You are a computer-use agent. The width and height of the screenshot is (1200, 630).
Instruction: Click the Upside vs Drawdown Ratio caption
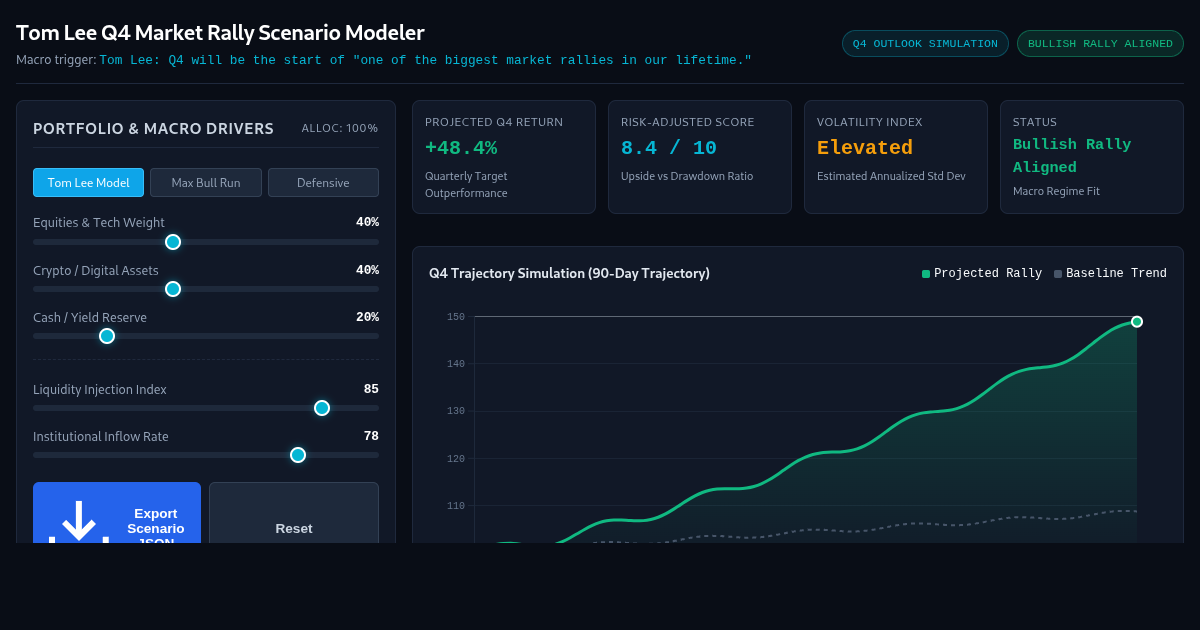coord(687,176)
